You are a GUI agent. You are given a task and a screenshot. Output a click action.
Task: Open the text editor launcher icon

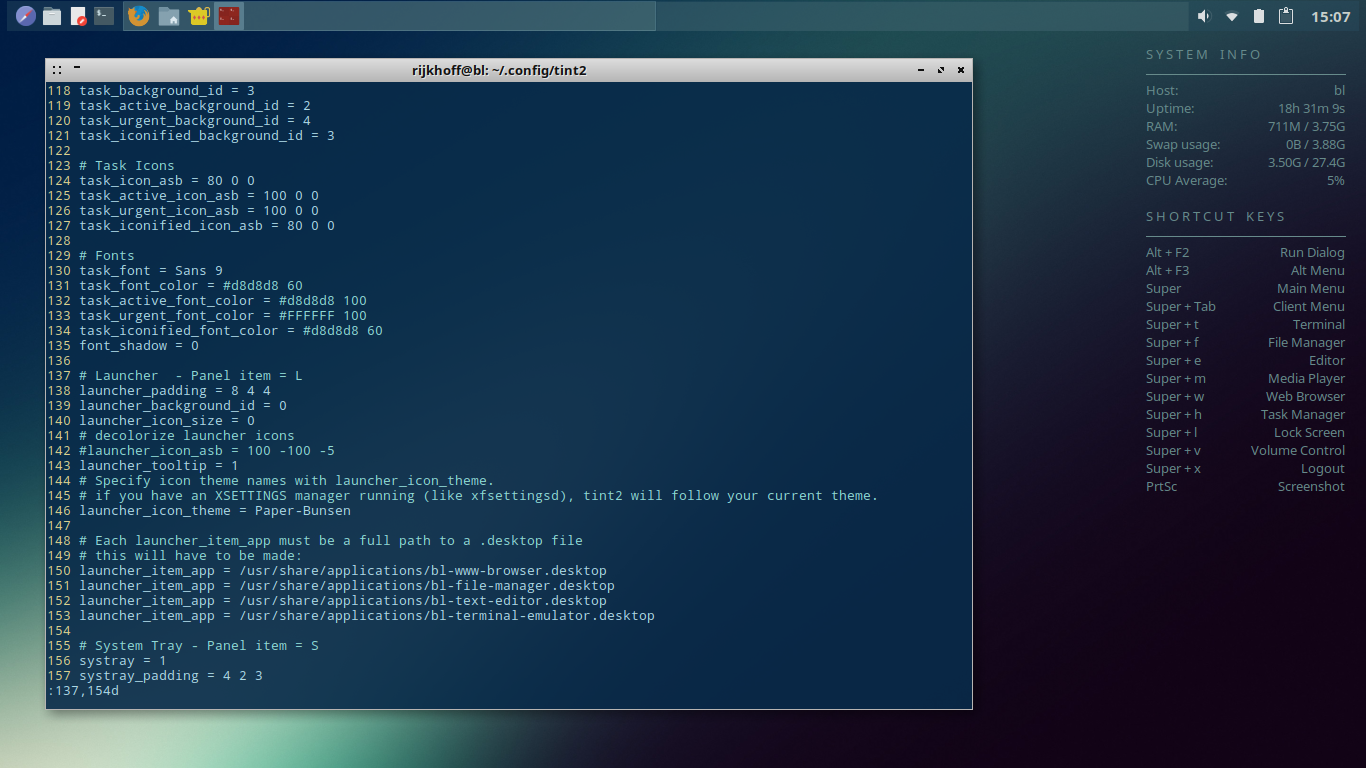pyautogui.click(x=78, y=16)
